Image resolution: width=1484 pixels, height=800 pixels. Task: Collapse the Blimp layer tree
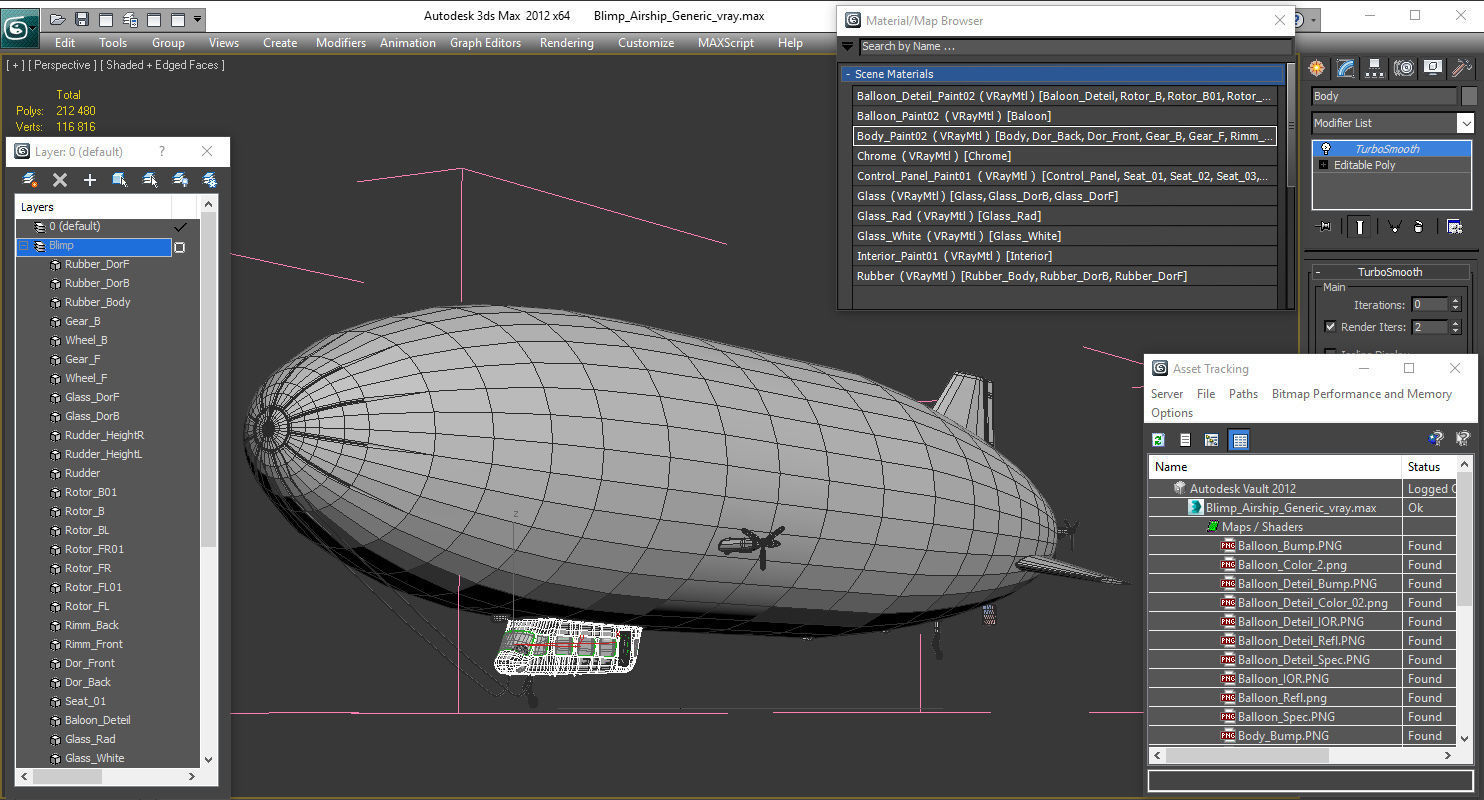pos(24,246)
